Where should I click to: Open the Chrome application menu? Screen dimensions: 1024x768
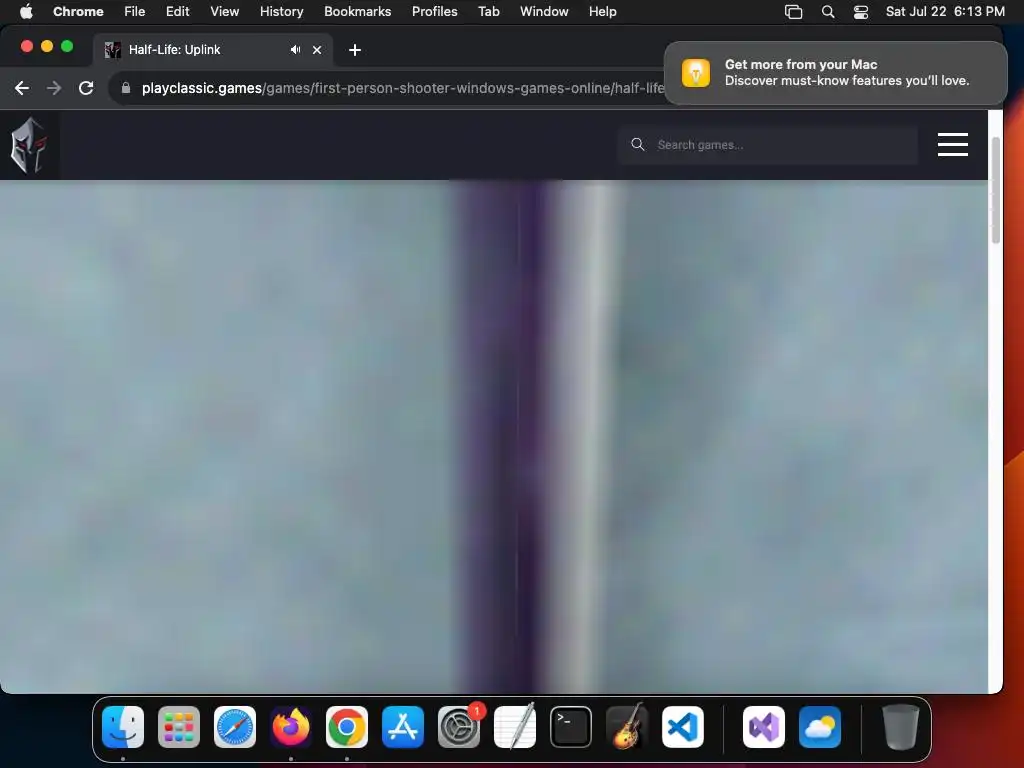point(78,11)
